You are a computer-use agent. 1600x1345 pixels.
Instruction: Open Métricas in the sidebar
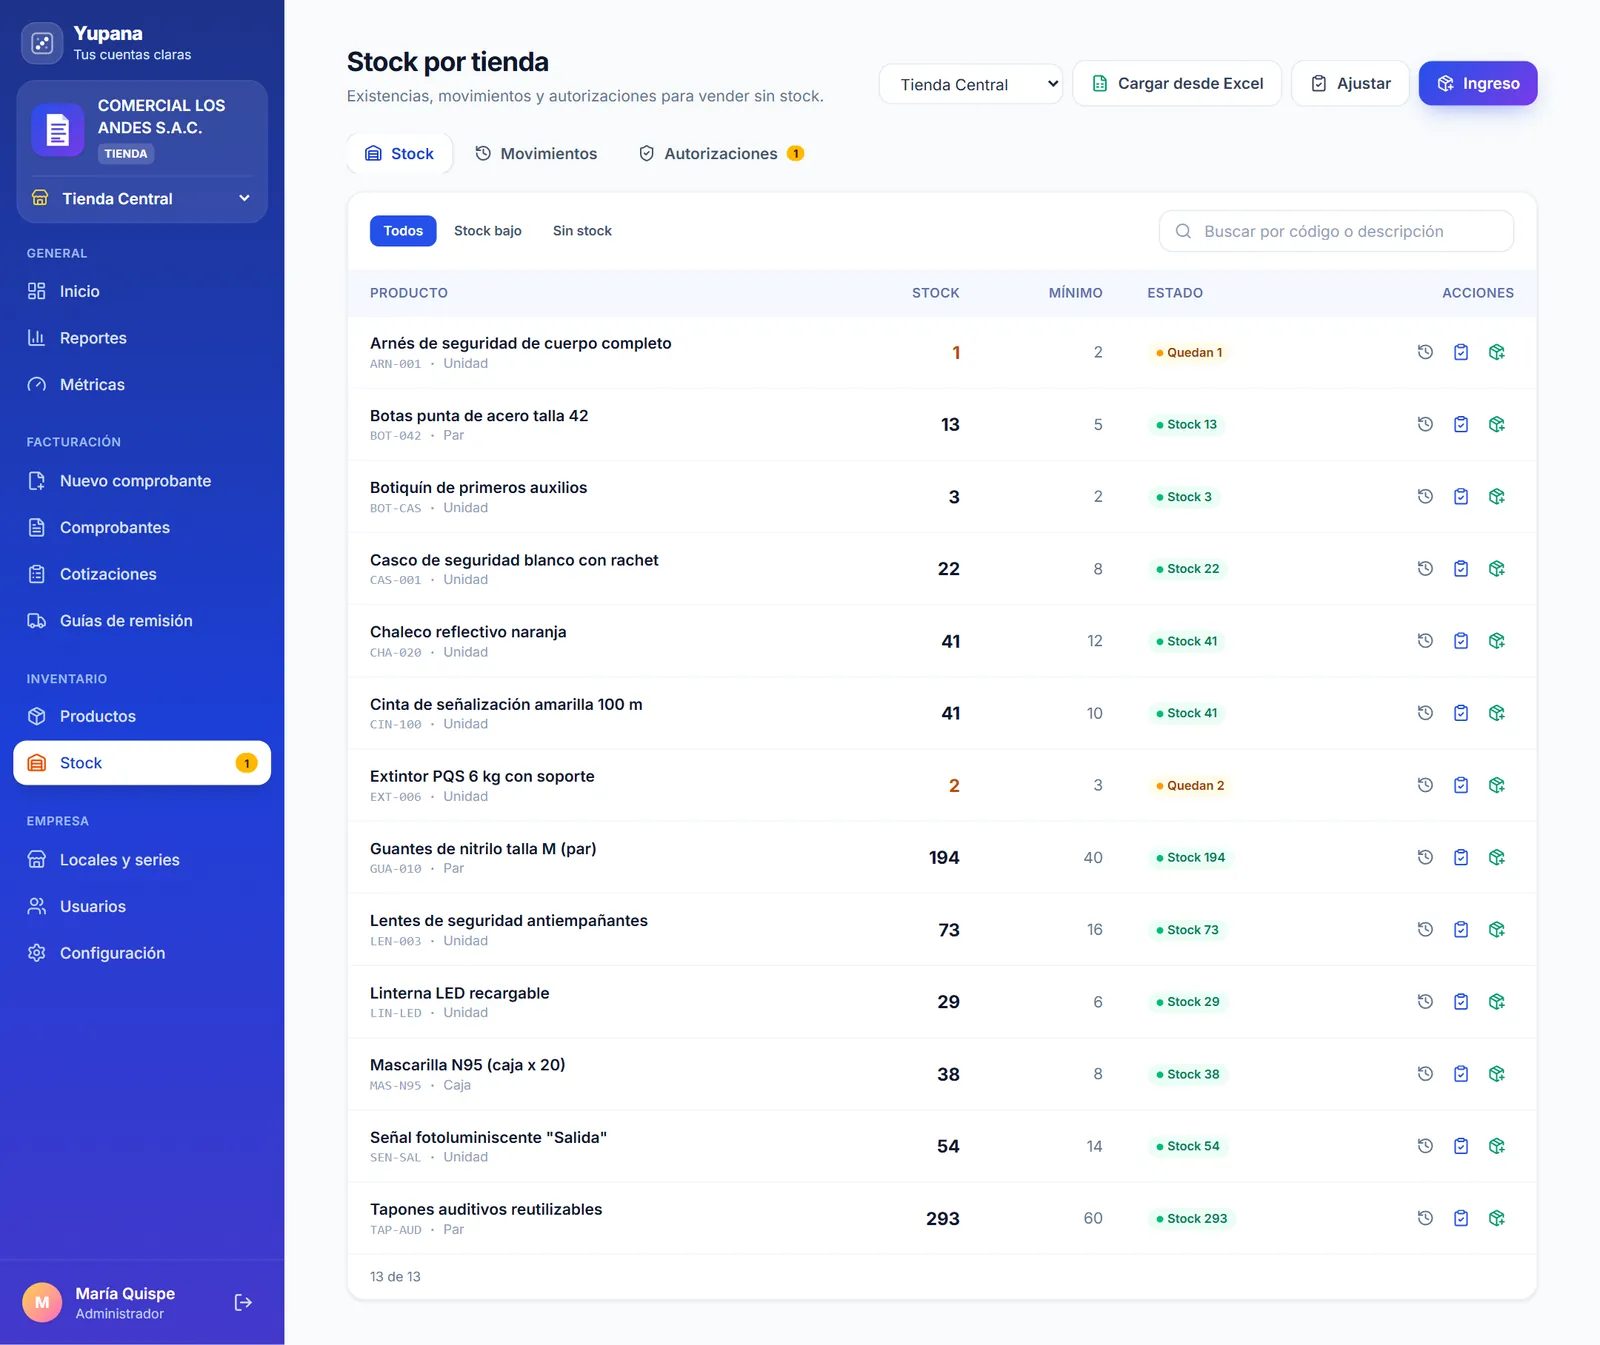tap(142, 384)
